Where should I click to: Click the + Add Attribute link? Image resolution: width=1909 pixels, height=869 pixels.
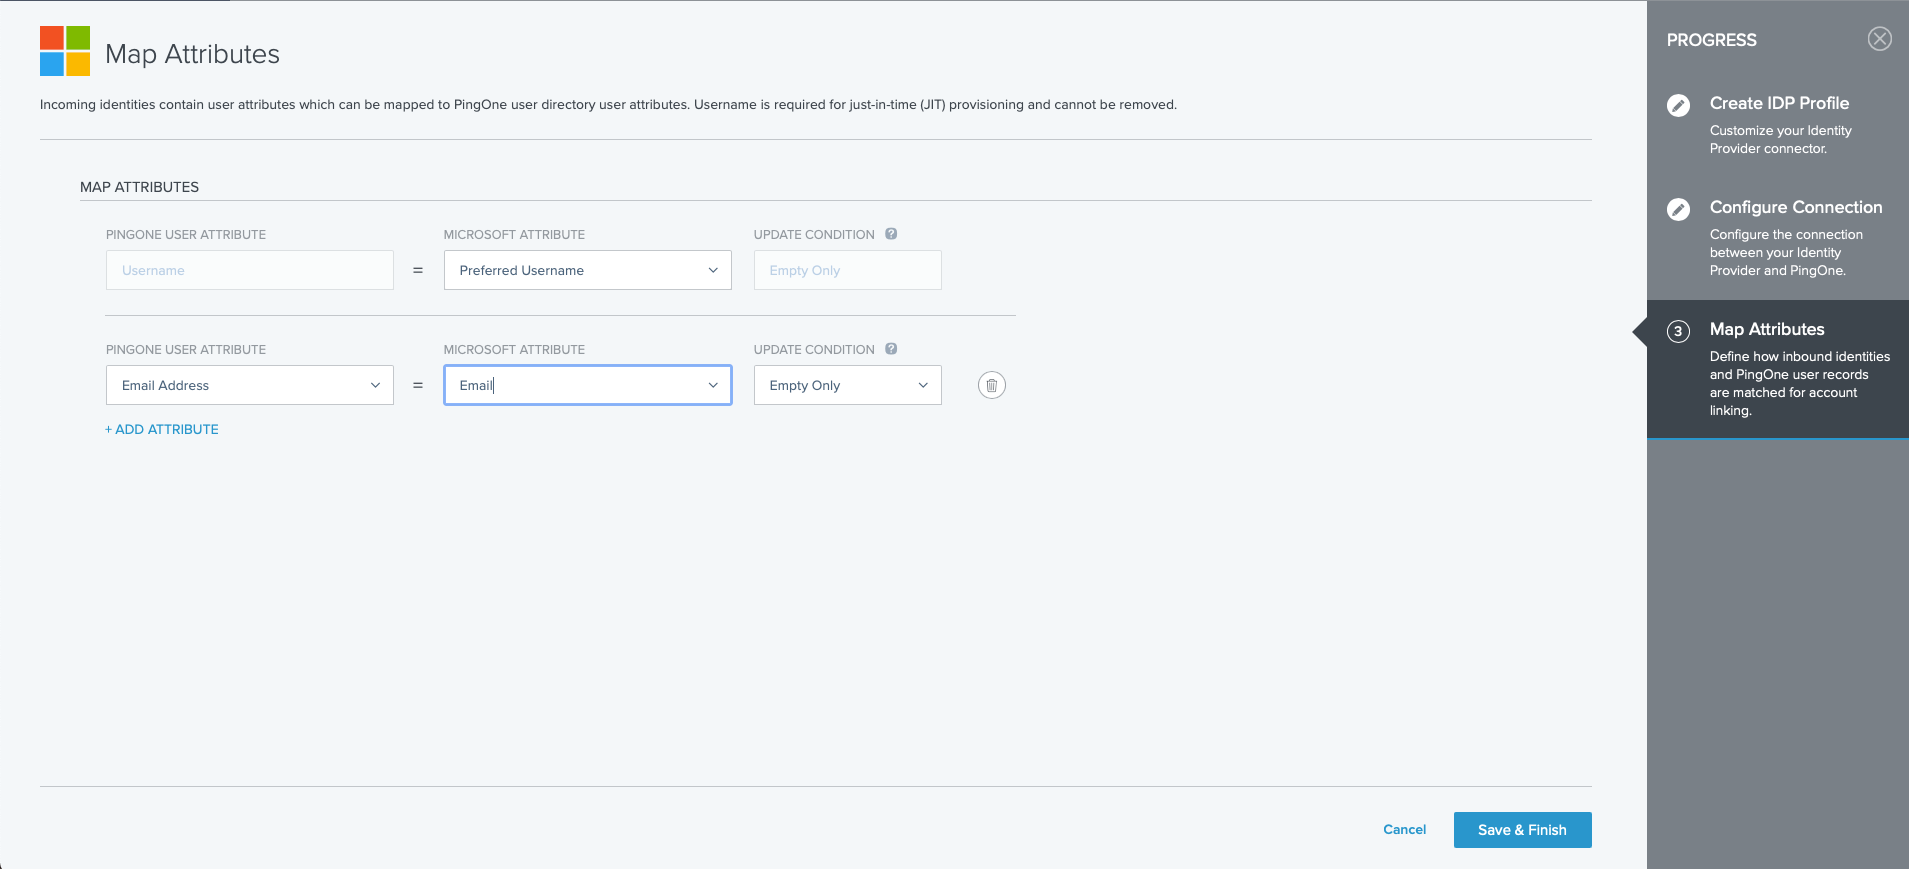[162, 429]
